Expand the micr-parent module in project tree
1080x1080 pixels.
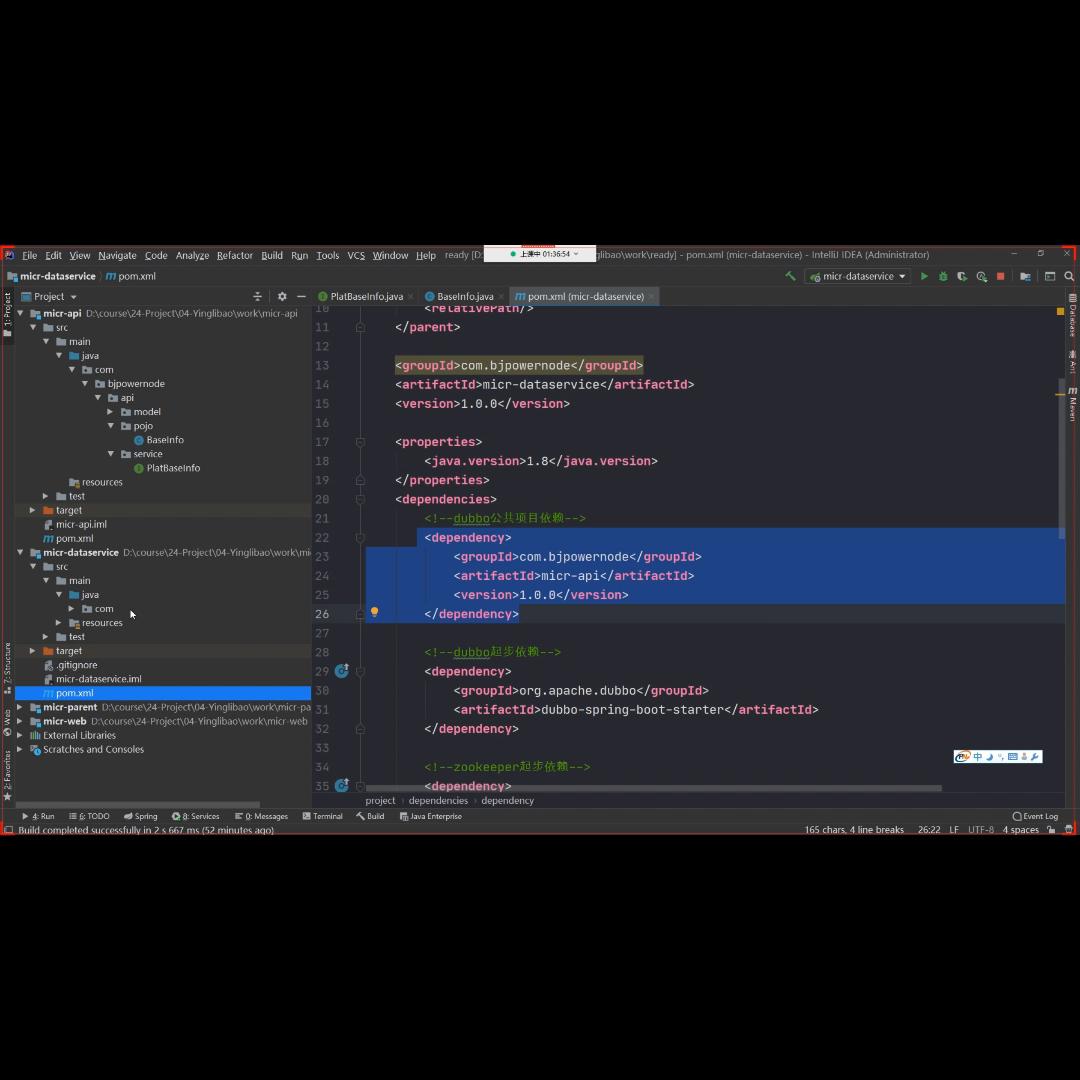(x=20, y=707)
